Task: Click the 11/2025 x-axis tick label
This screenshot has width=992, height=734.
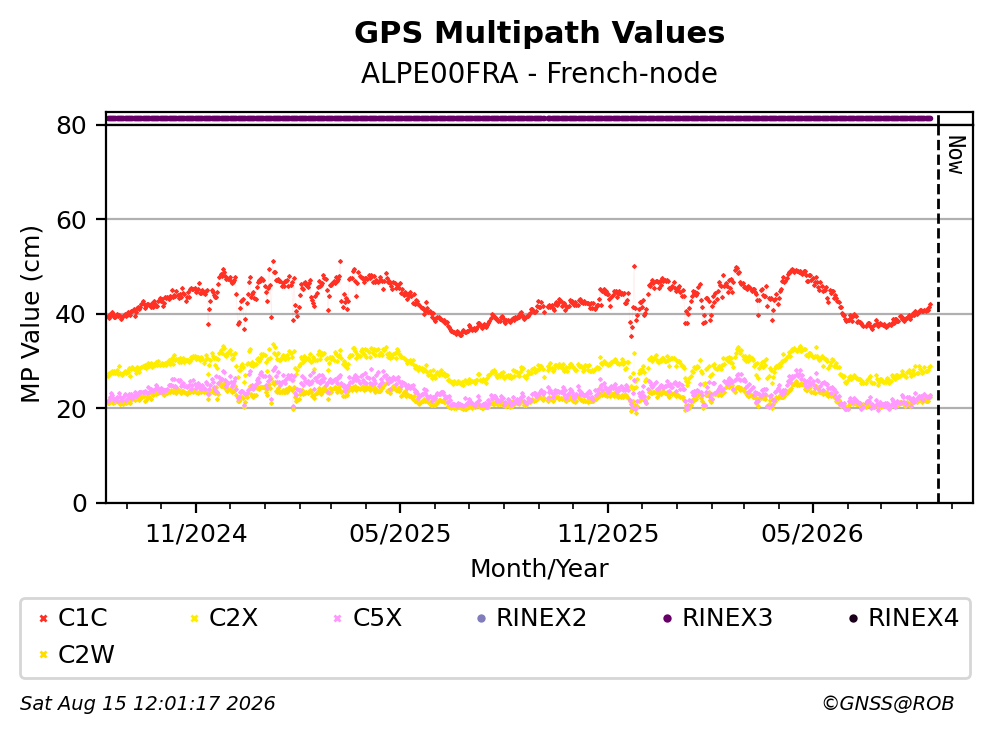Action: pyautogui.click(x=608, y=534)
